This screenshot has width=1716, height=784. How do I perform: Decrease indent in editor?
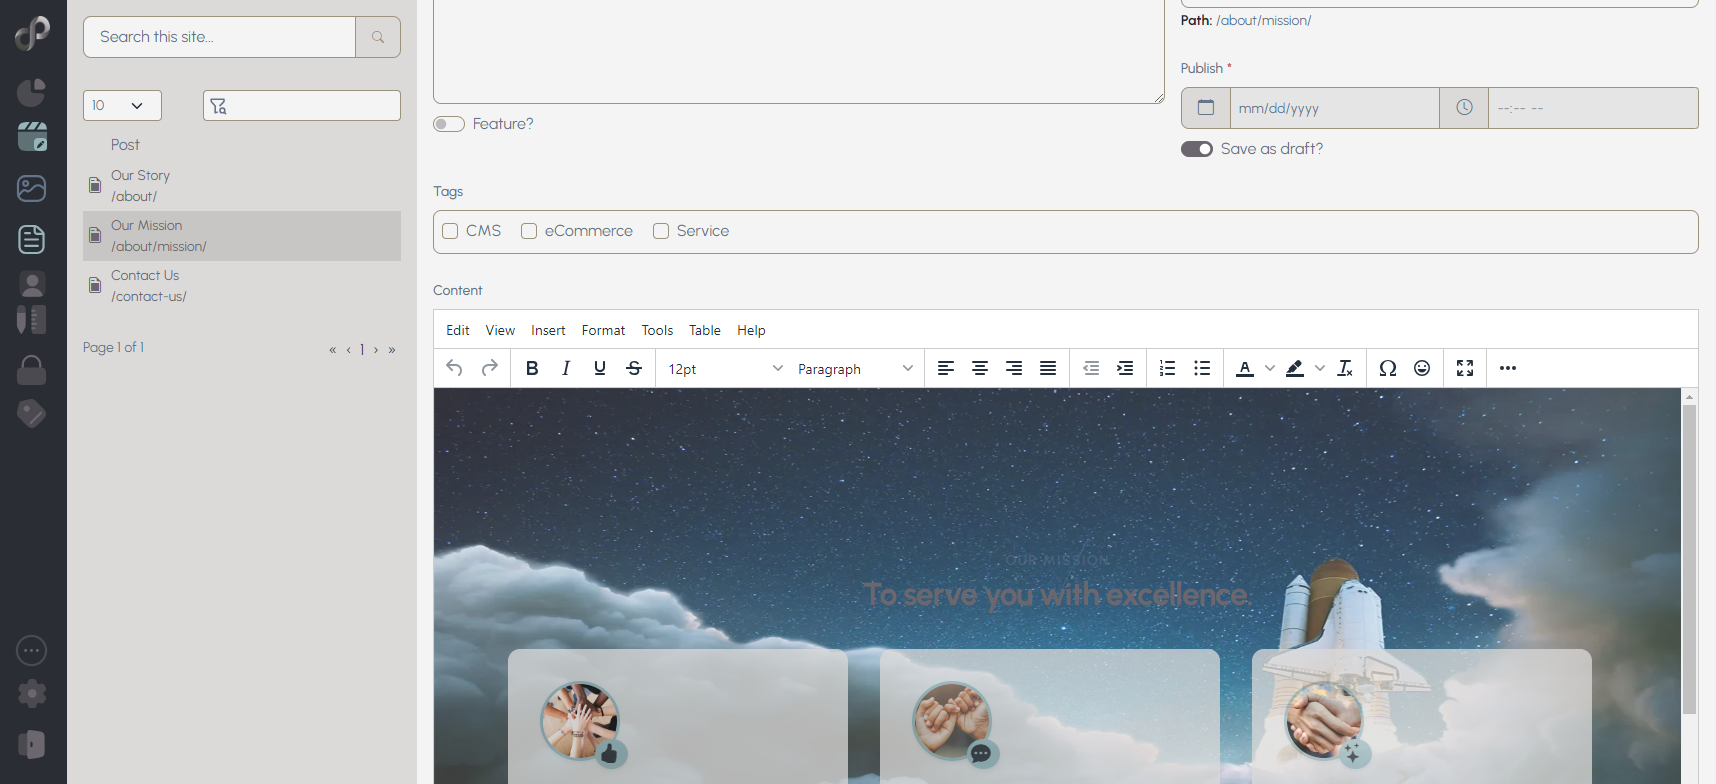[x=1091, y=368]
